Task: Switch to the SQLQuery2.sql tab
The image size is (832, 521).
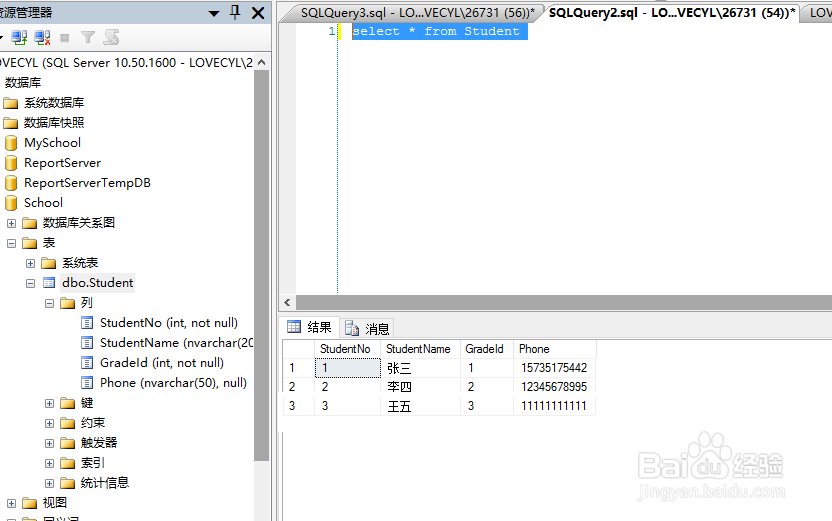Action: (672, 13)
